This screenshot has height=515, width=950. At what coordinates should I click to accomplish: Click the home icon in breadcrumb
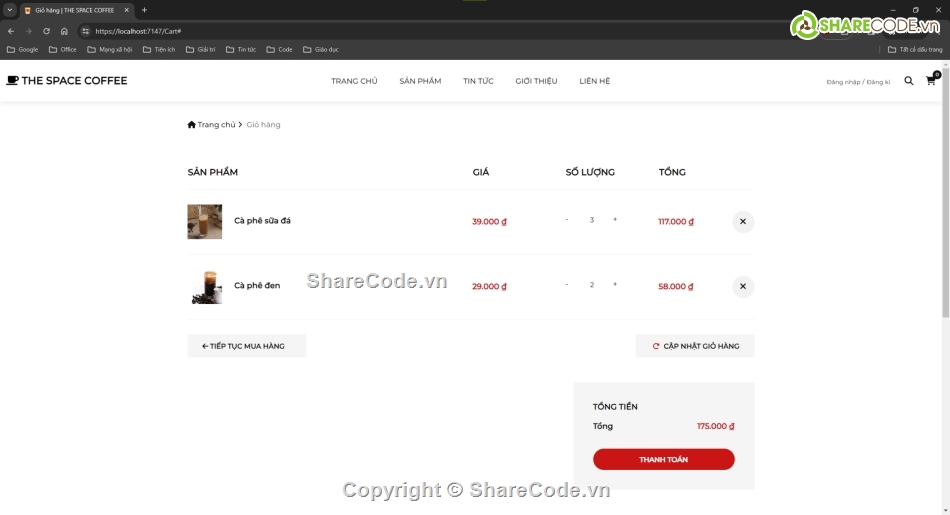pos(192,125)
